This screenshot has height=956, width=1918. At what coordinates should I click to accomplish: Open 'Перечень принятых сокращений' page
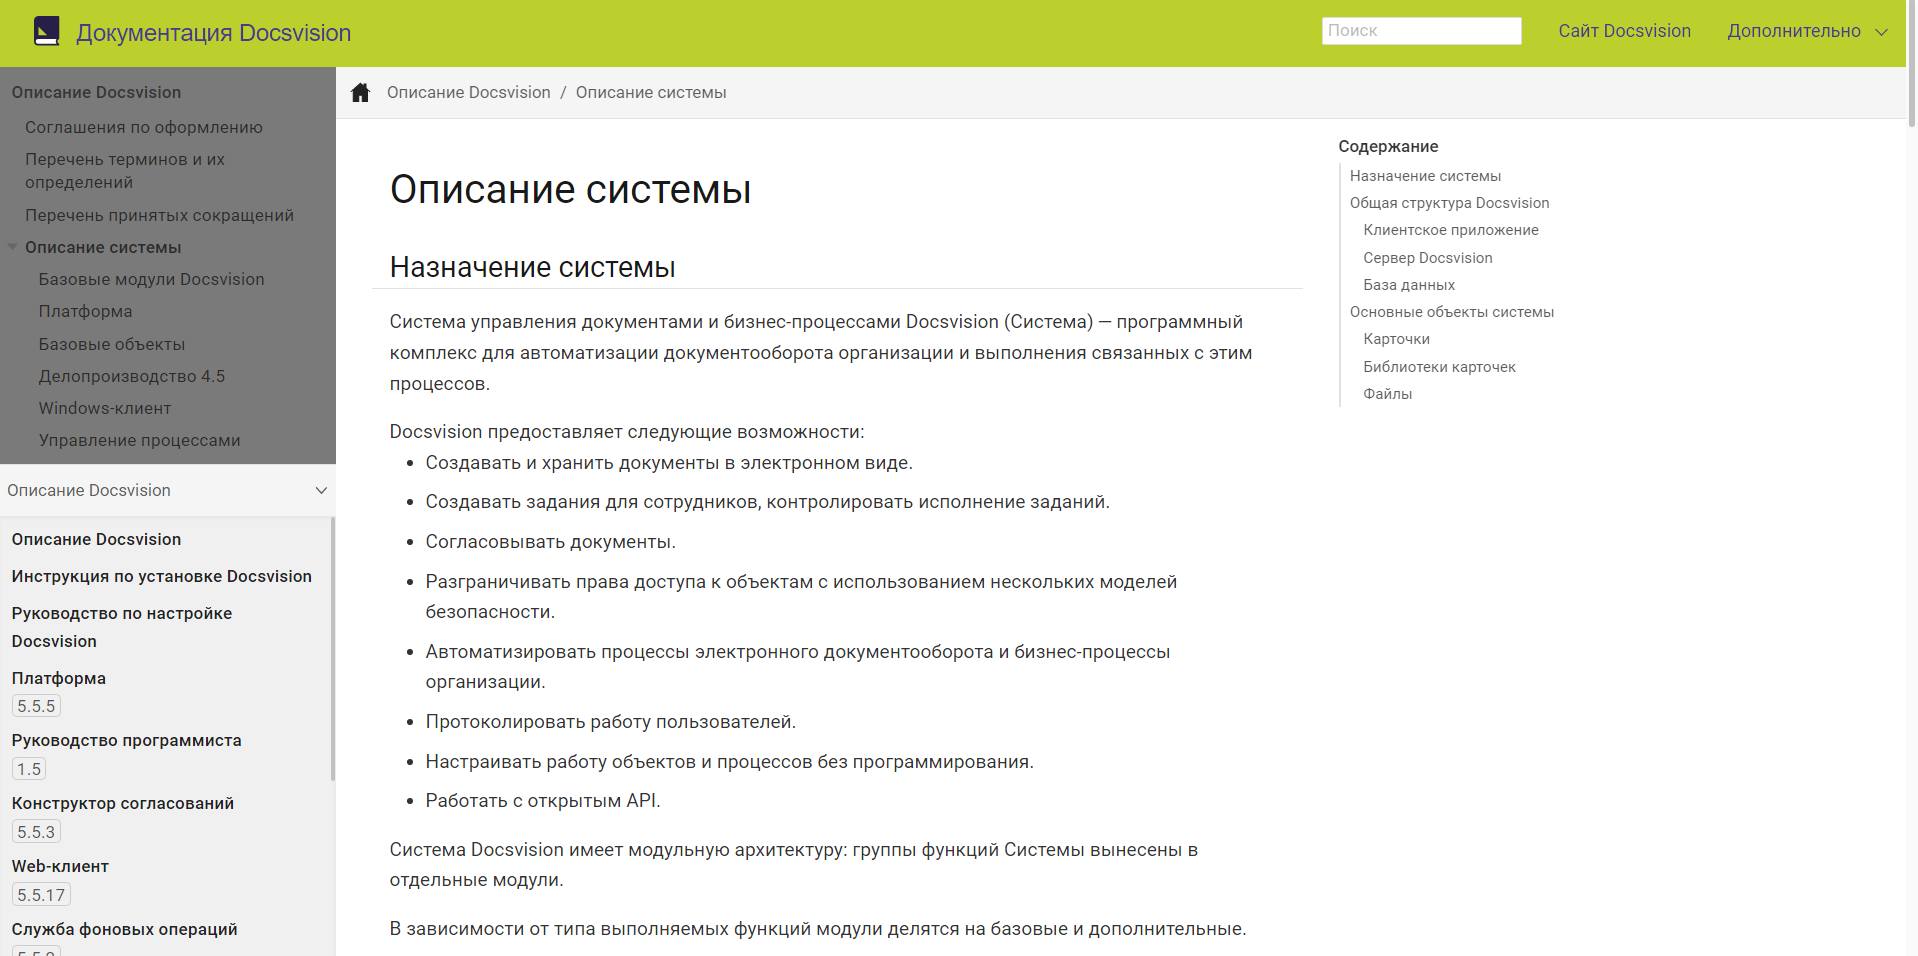click(159, 215)
